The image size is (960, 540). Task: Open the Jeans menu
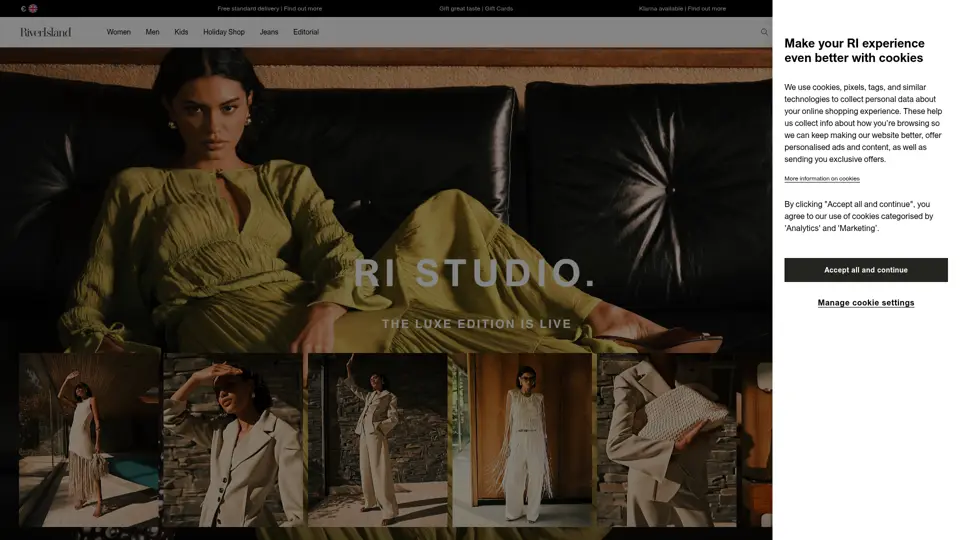269,32
